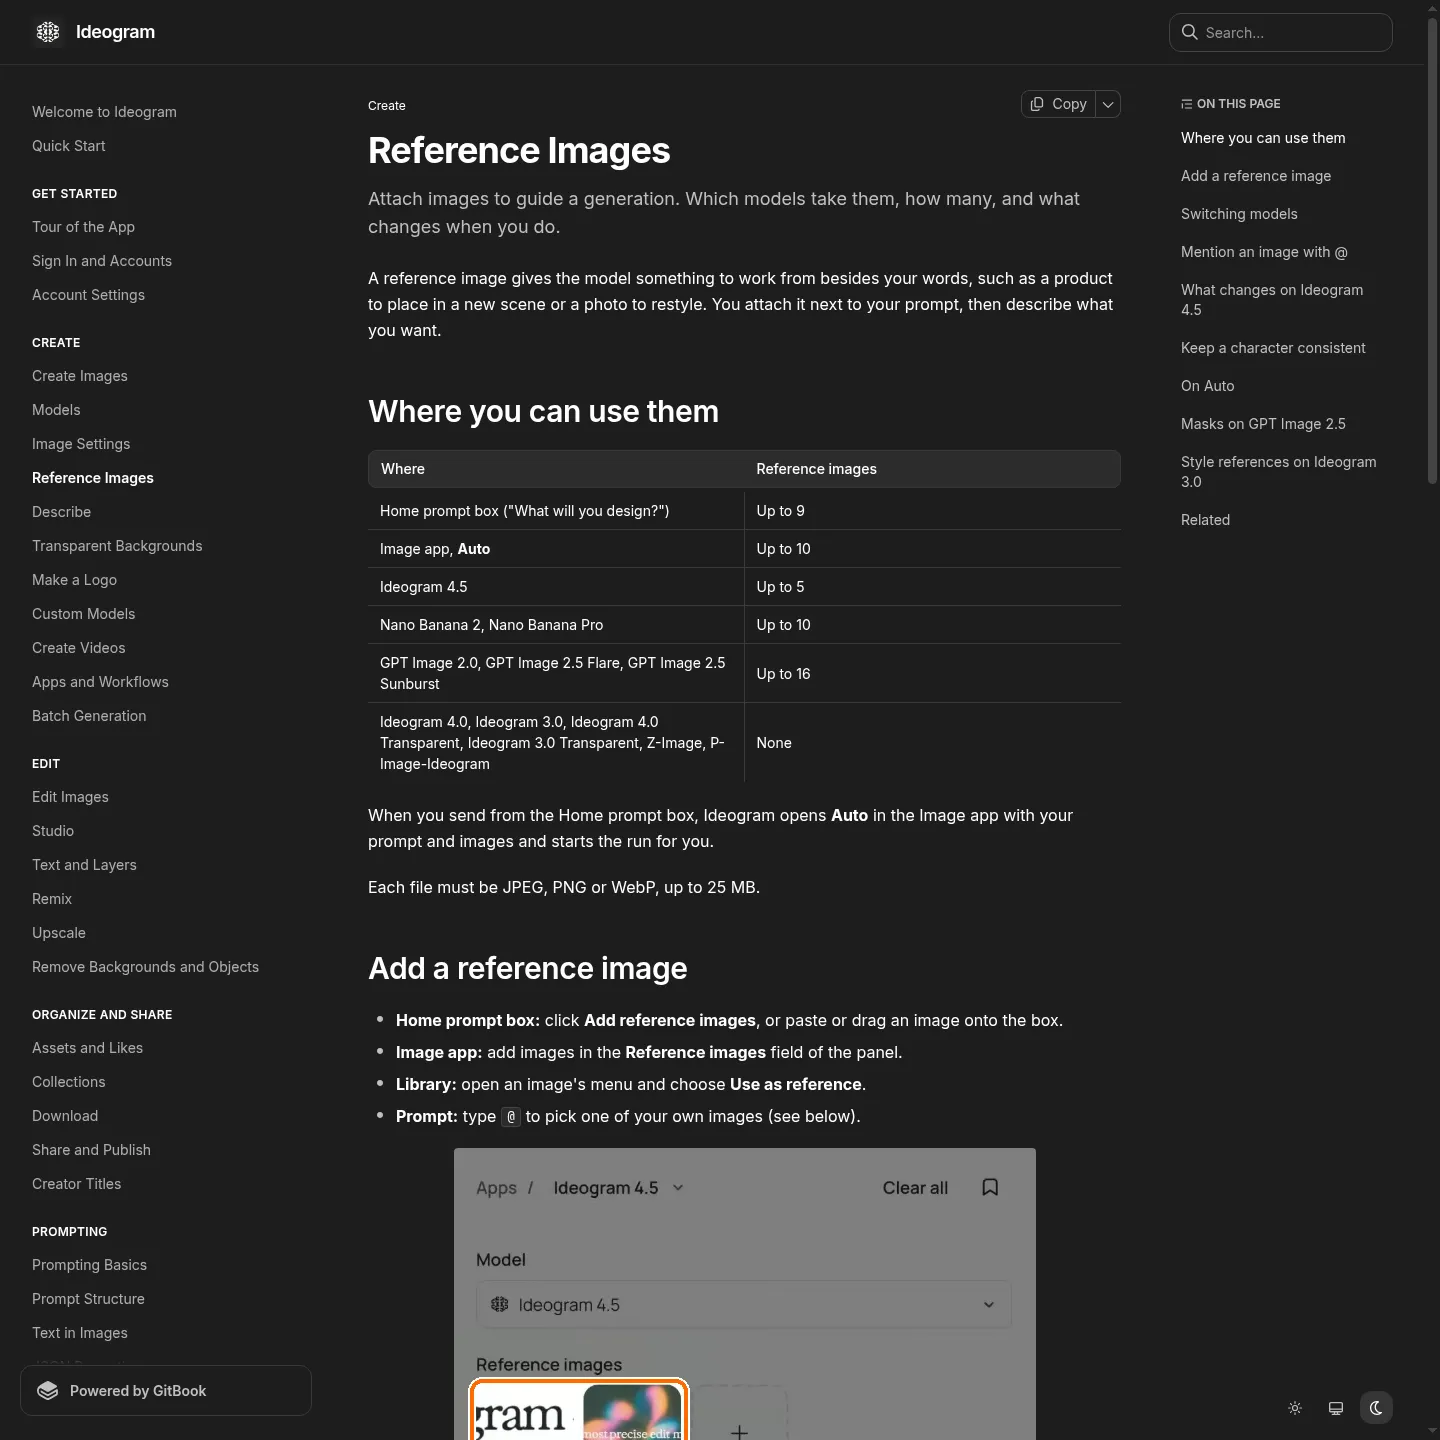Select dark theme moon icon
1440x1440 pixels.
tap(1376, 1408)
